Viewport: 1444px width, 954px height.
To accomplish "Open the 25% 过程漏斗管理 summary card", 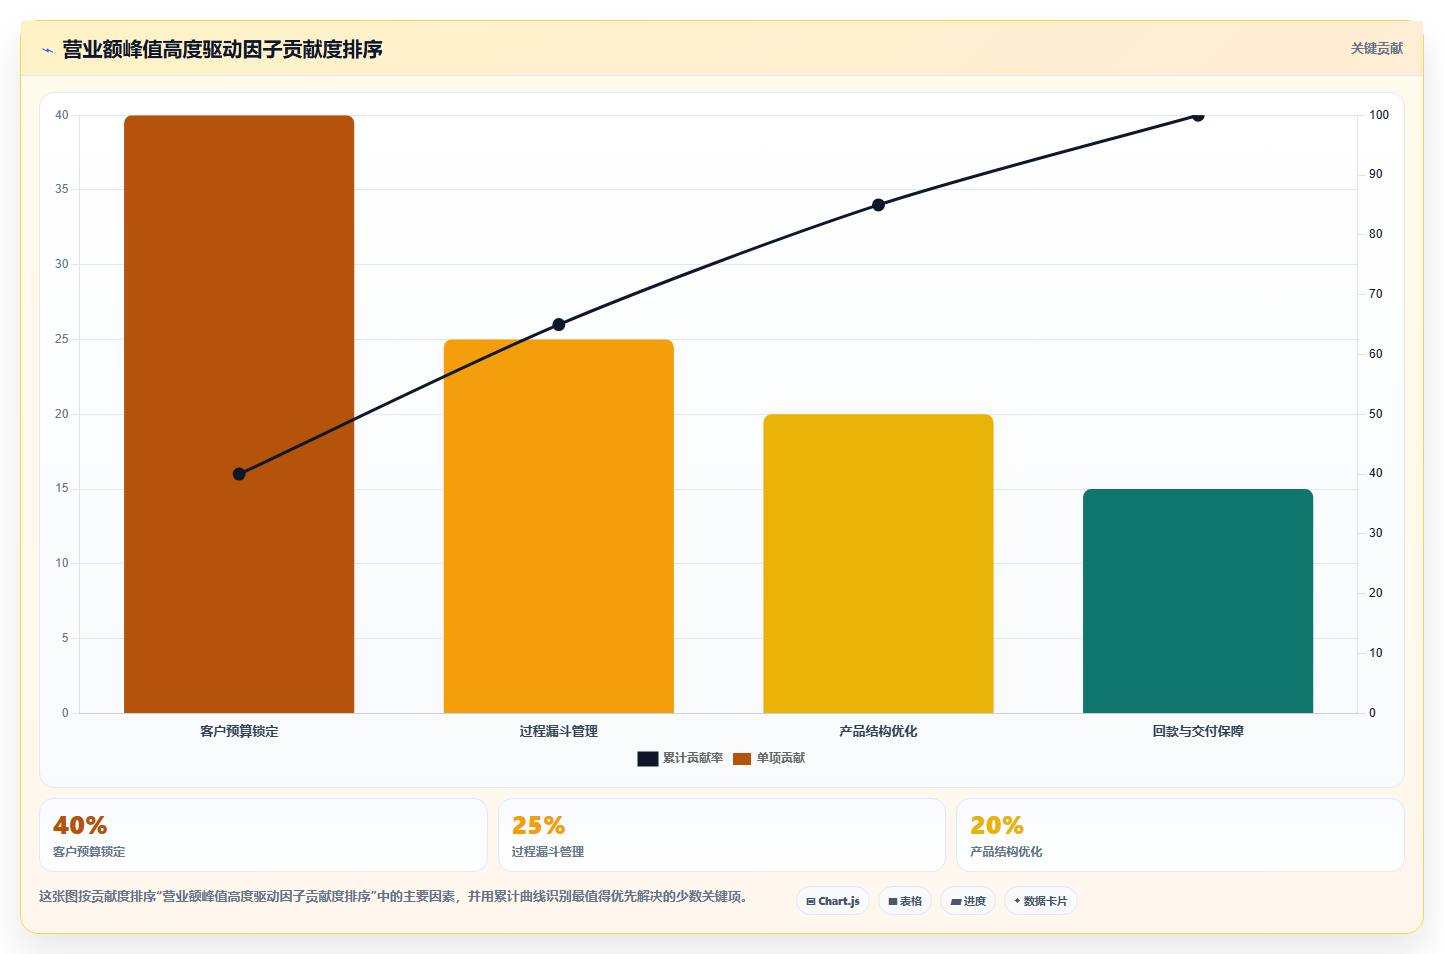I will (x=722, y=835).
